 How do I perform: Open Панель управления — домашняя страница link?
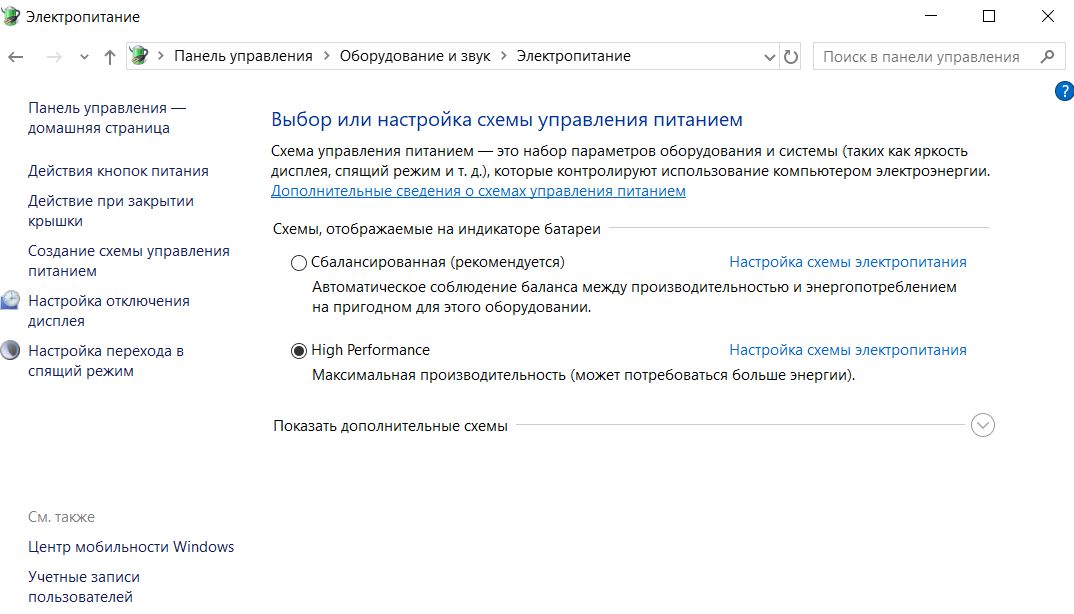pos(107,118)
